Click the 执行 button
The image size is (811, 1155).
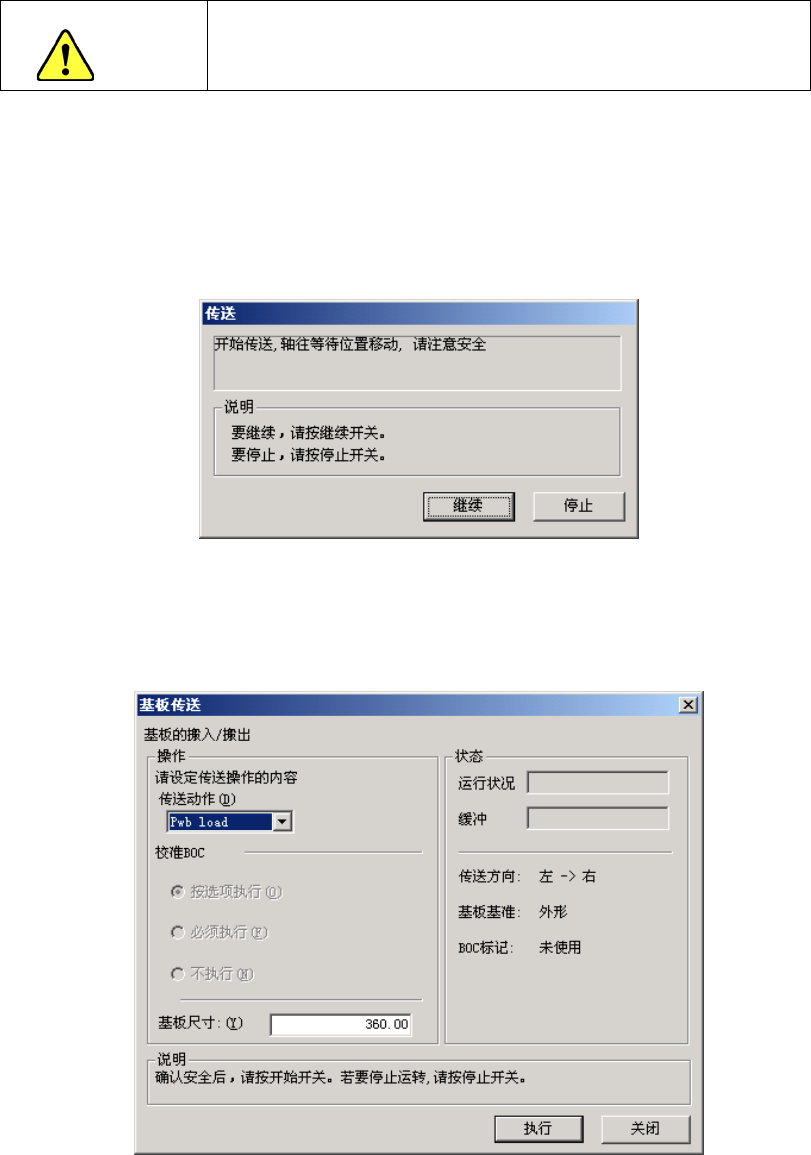point(538,1128)
